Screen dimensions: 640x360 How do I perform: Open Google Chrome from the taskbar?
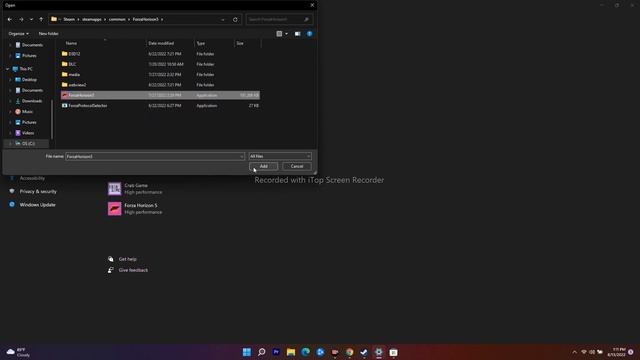coord(349,352)
